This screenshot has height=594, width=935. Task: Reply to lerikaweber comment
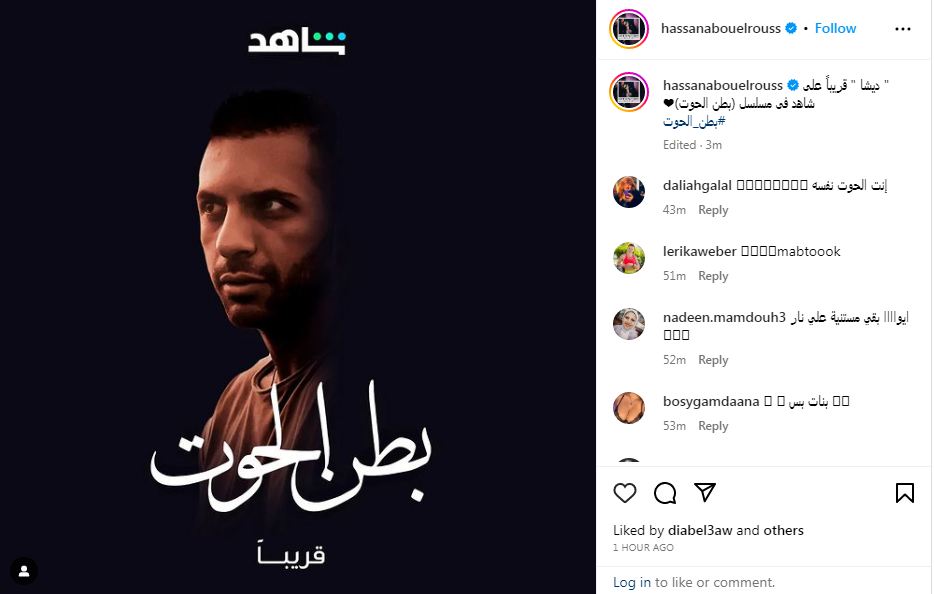click(713, 276)
